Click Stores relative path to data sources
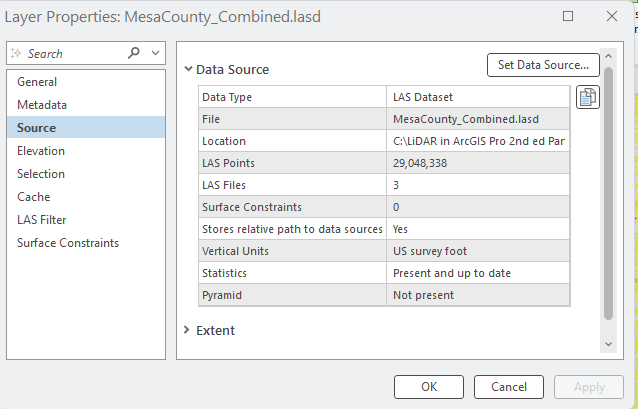 (x=293, y=229)
